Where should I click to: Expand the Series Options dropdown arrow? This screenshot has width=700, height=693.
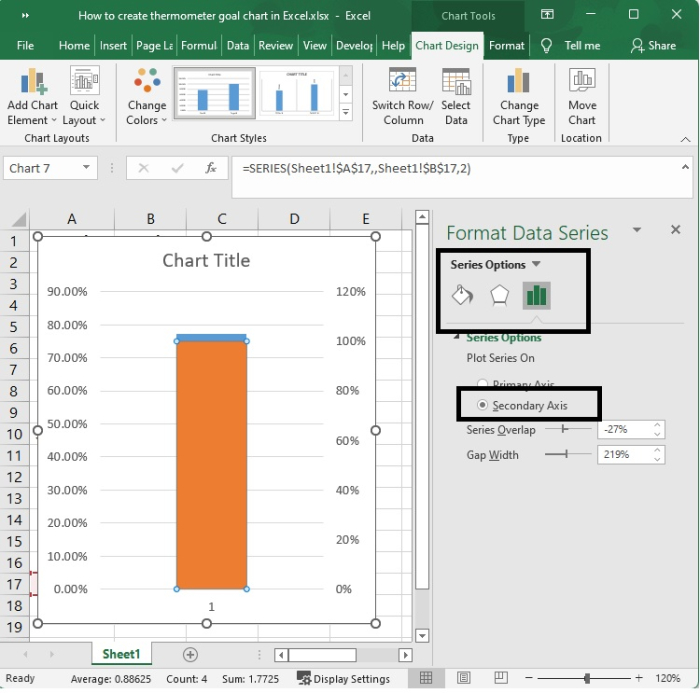(537, 265)
